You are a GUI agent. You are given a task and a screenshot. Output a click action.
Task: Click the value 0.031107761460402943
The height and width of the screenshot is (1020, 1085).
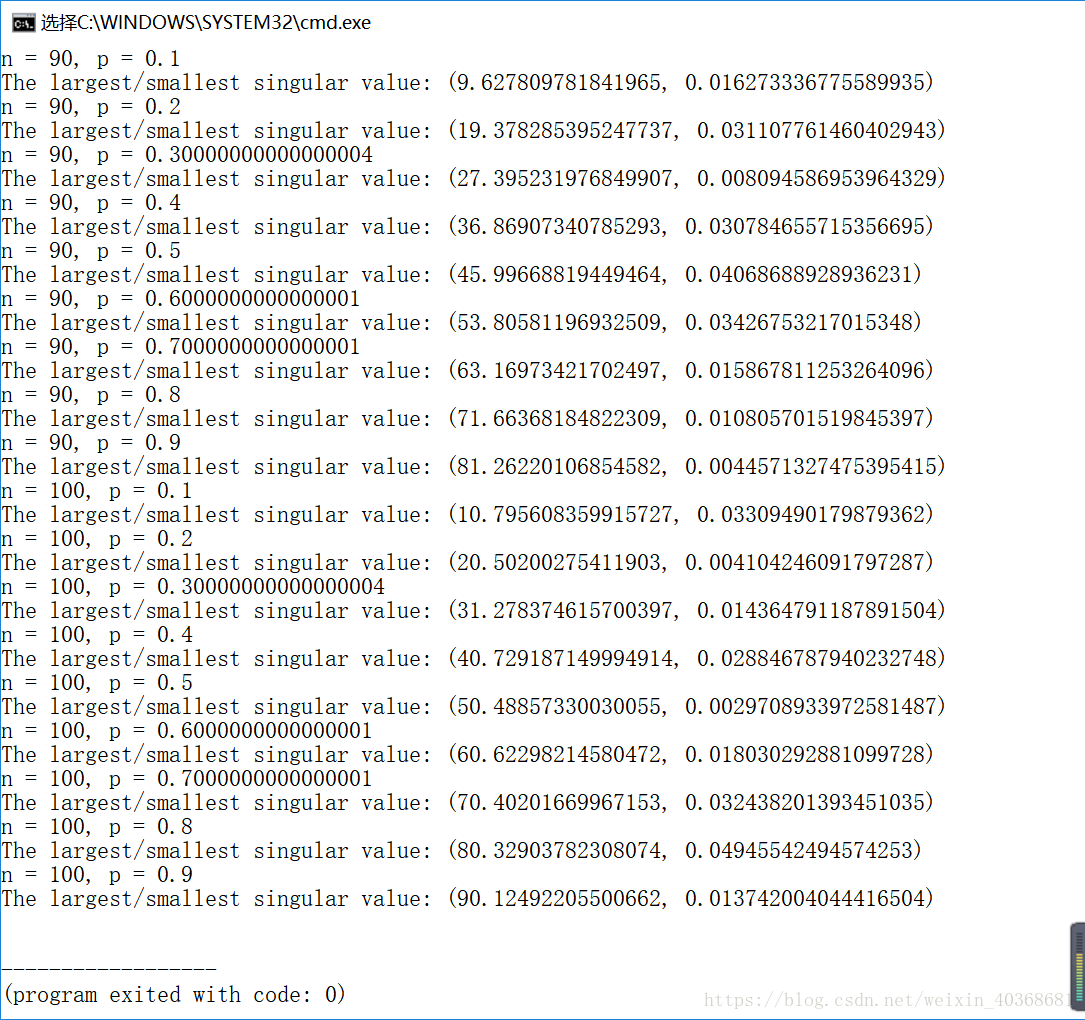click(x=815, y=131)
